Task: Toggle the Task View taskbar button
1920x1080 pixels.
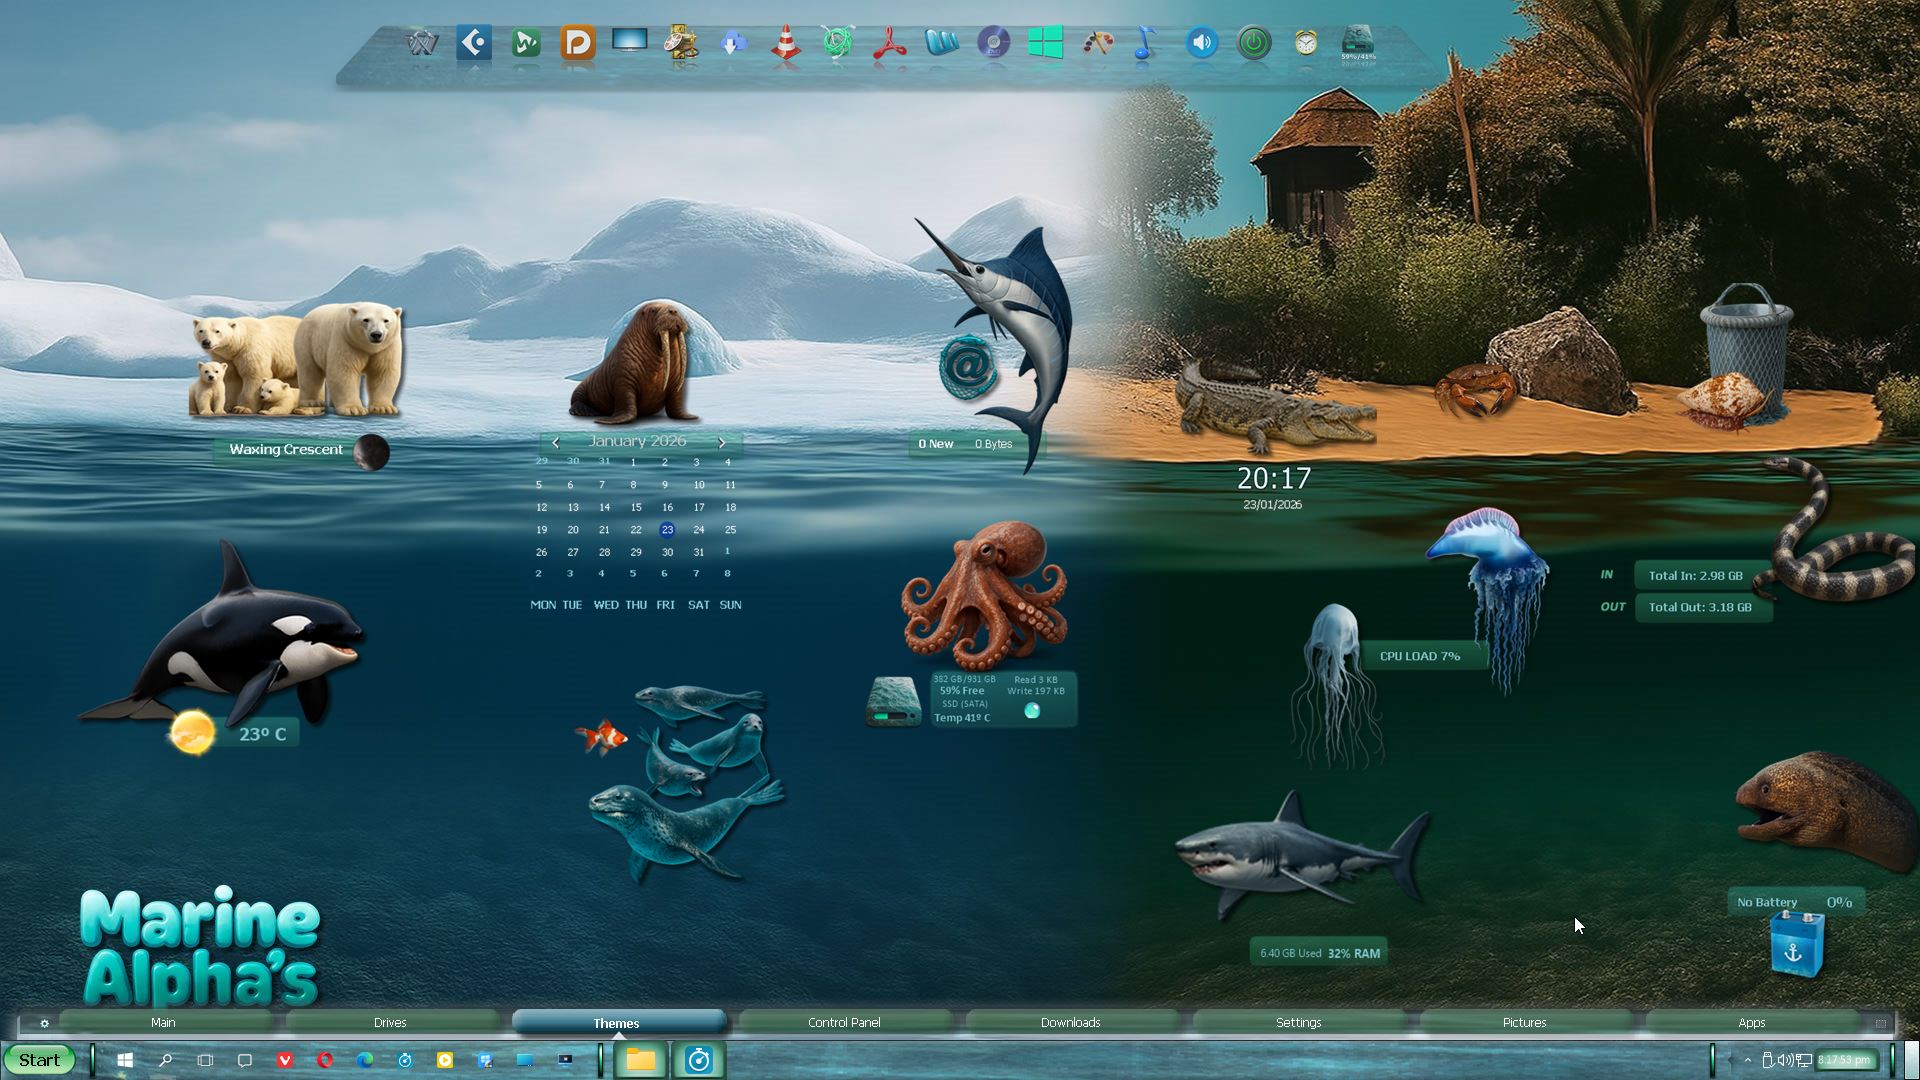Action: 205,1060
